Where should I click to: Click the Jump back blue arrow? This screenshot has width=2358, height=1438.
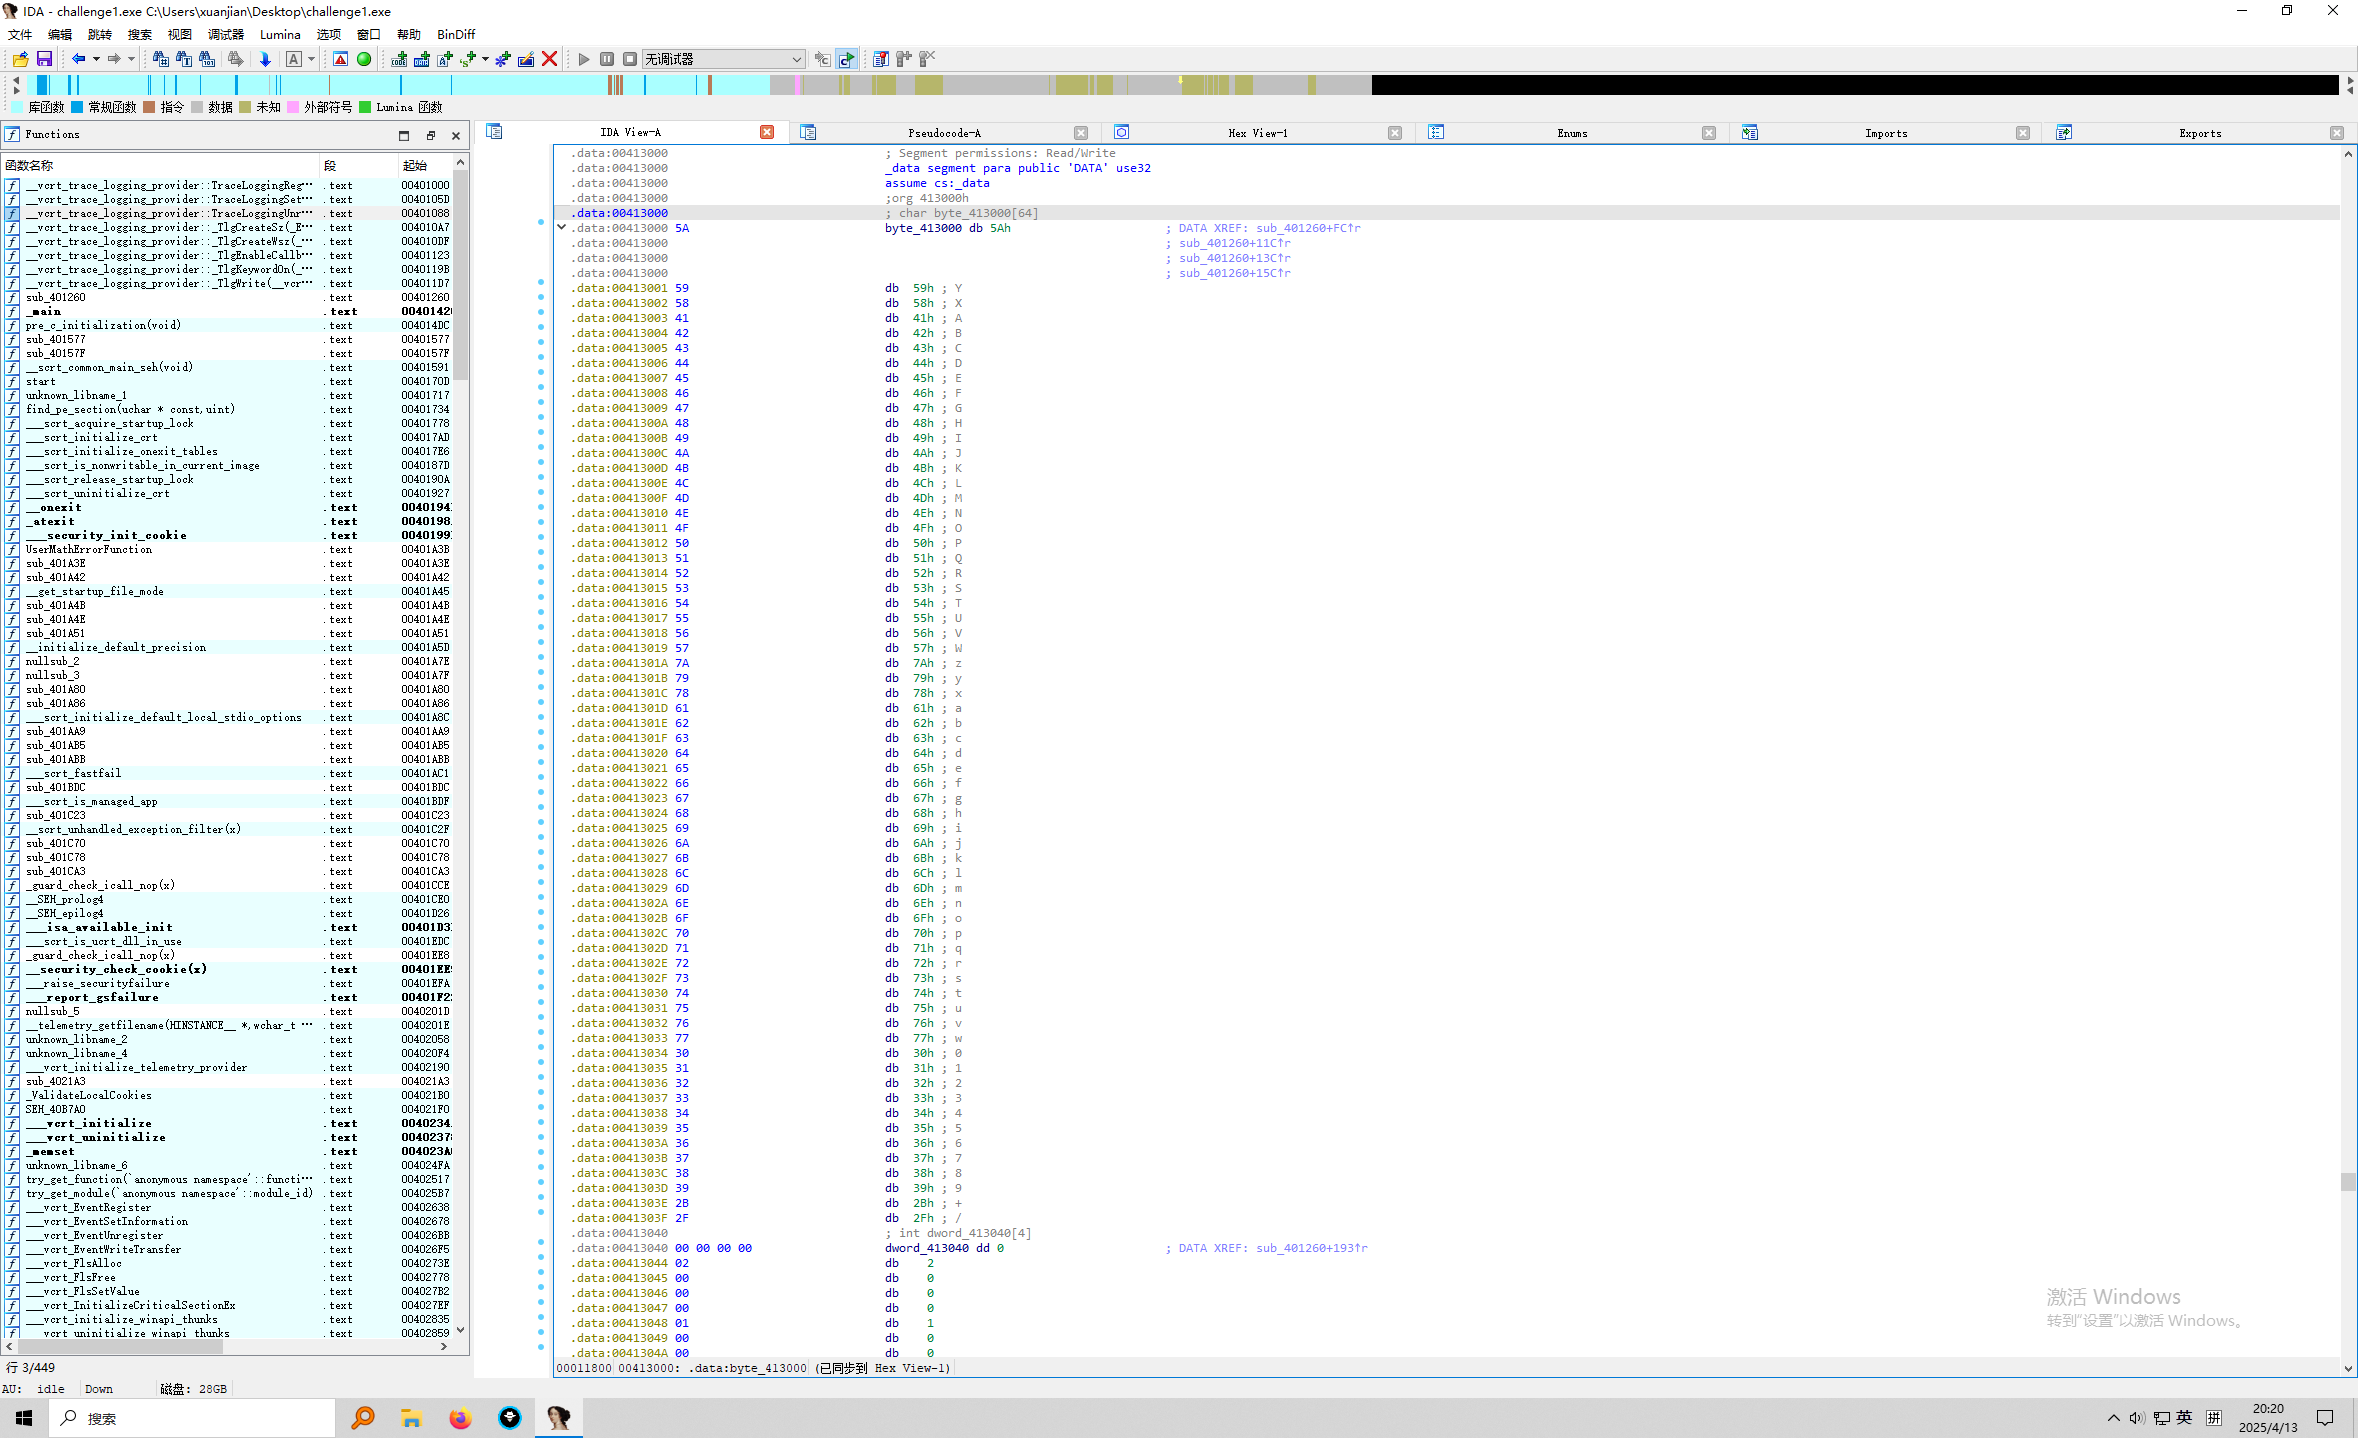[x=78, y=59]
